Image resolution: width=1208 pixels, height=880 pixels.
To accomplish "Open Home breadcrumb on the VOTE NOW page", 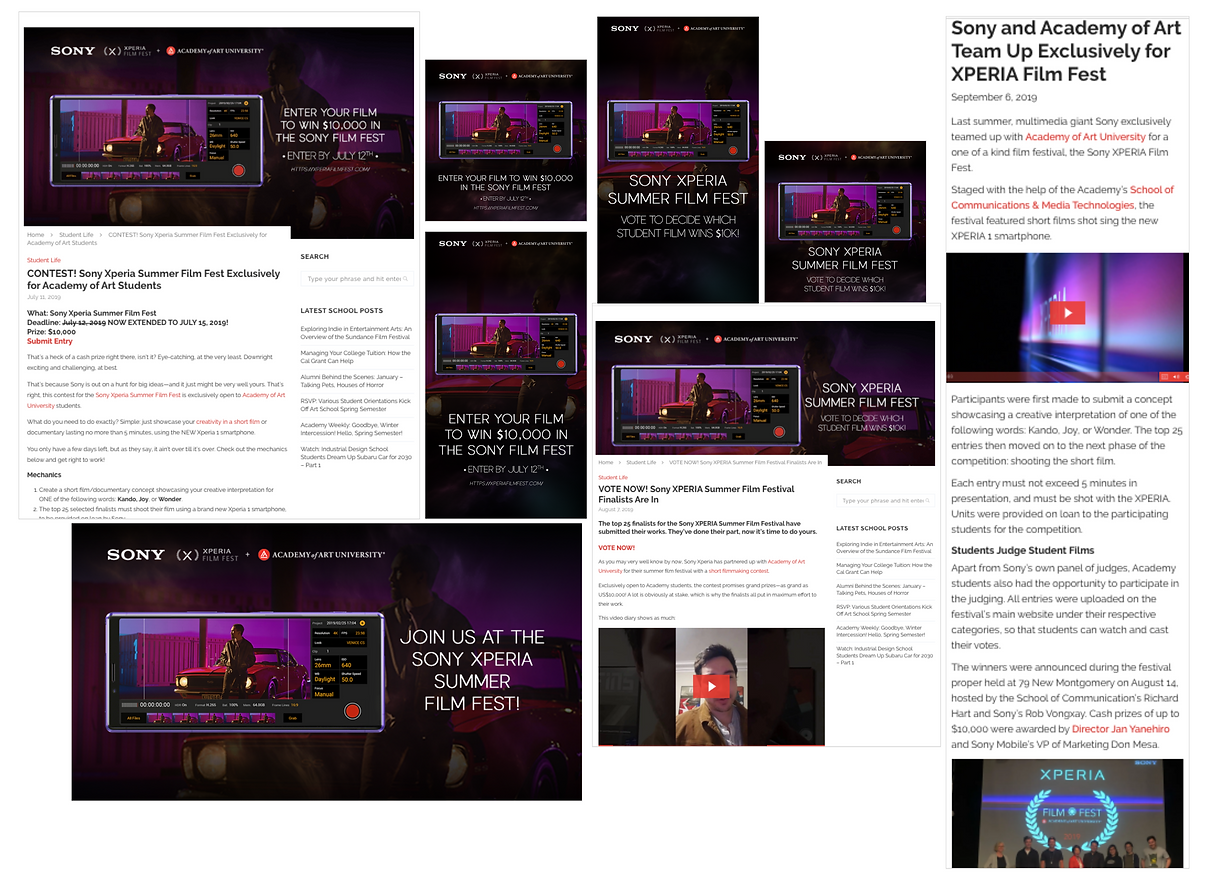I will tap(606, 463).
